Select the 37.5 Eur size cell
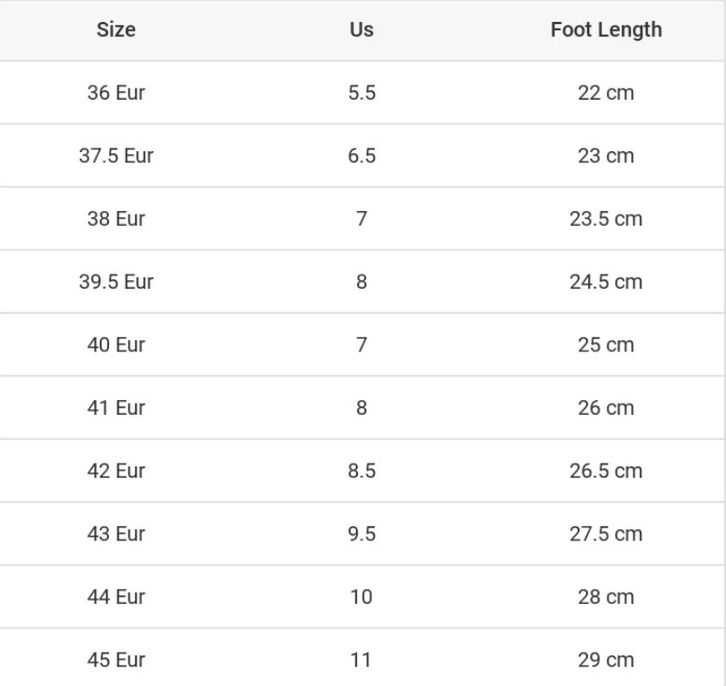 click(116, 156)
